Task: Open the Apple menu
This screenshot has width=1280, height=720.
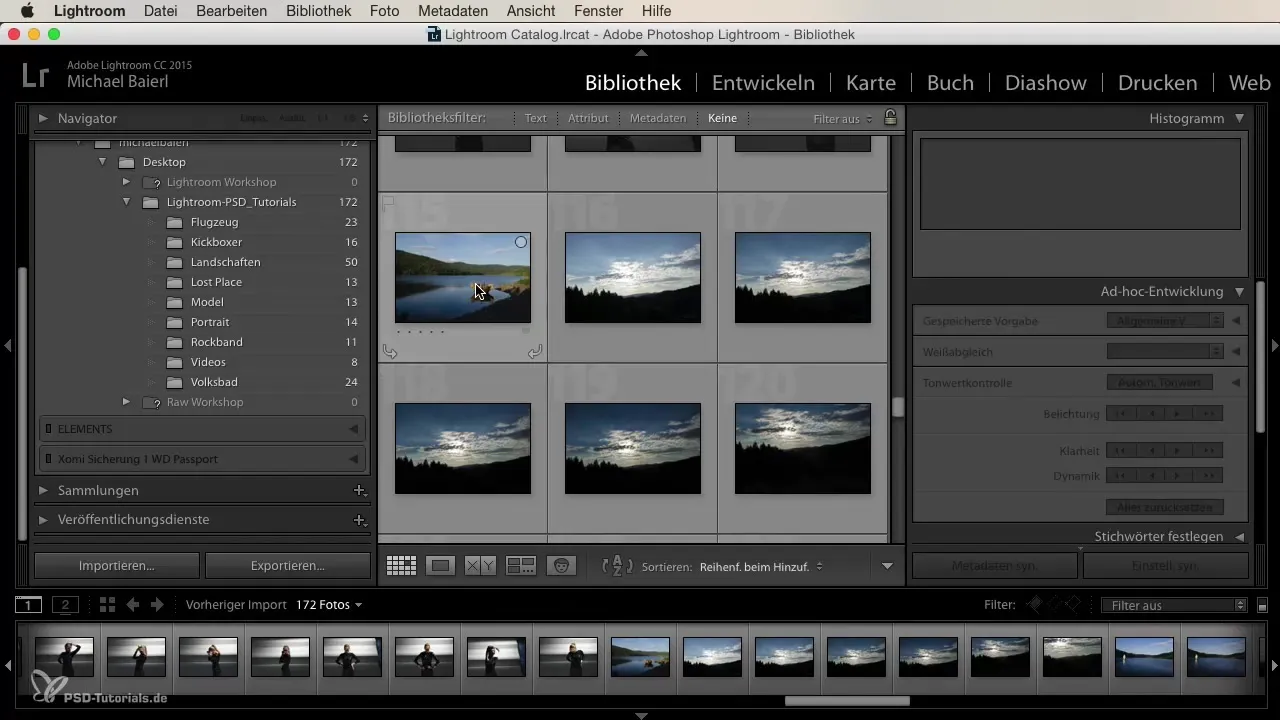Action: pos(26,11)
